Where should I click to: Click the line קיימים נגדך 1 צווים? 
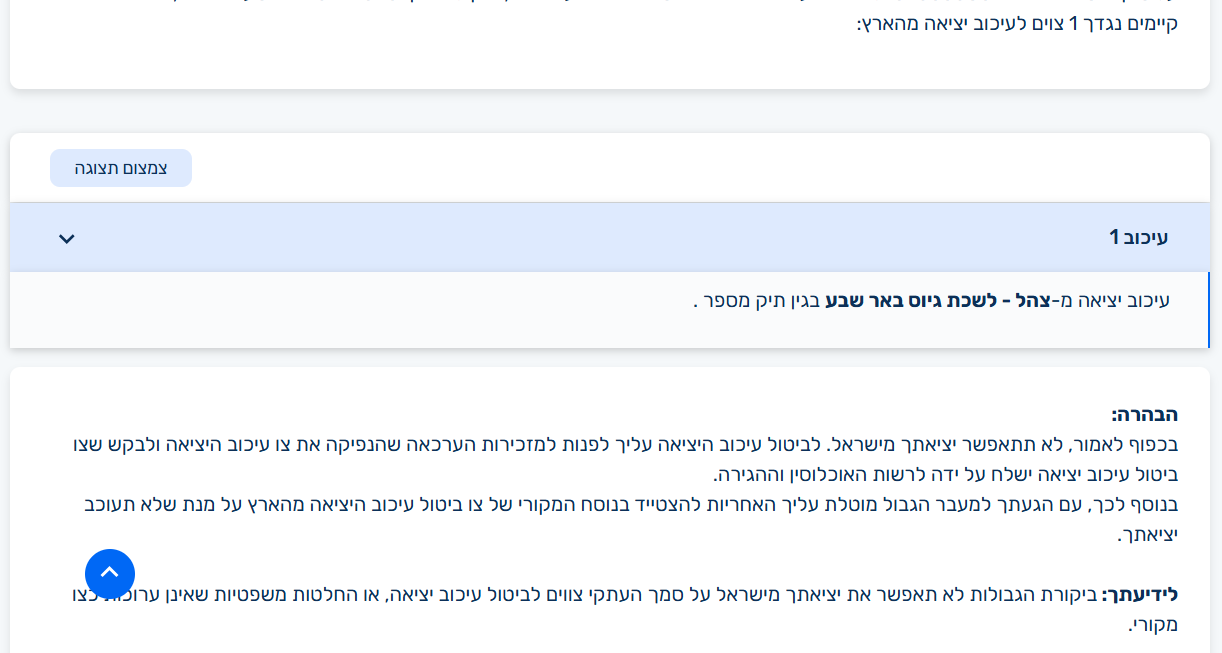pyautogui.click(x=1016, y=24)
